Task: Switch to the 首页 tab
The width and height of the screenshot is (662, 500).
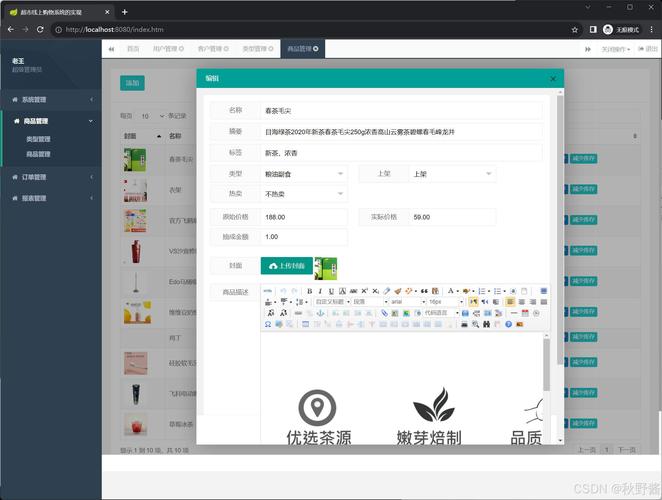Action: [x=133, y=49]
